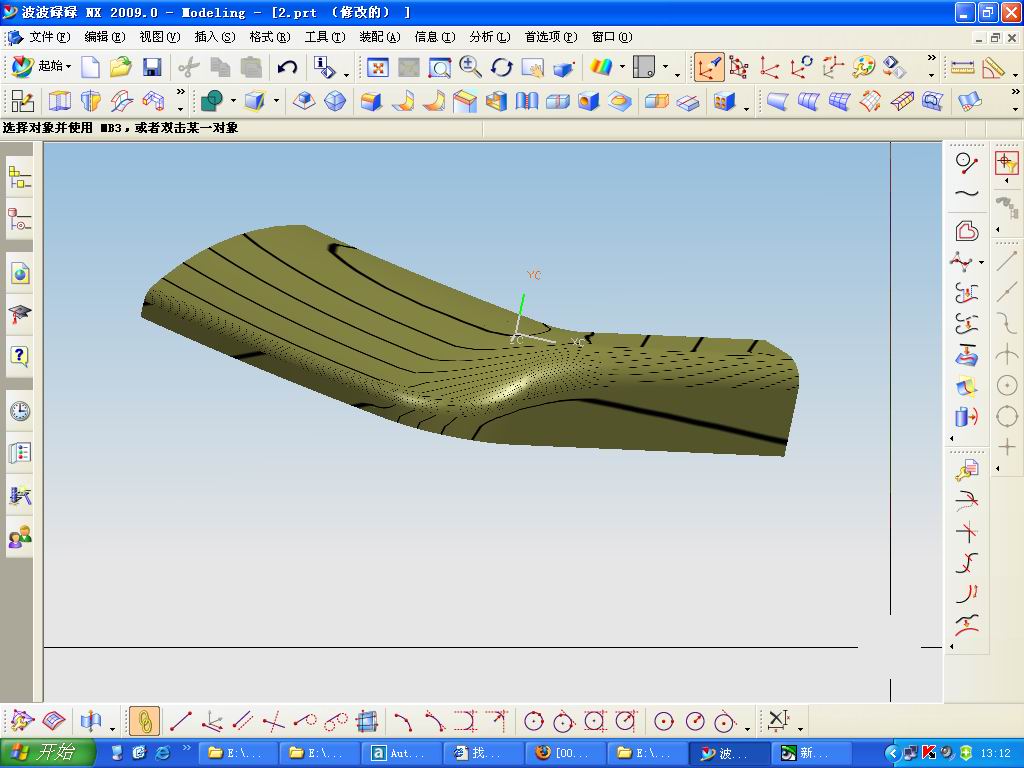Select the Line tool in the bottom curve toolbar
The height and width of the screenshot is (768, 1024).
coord(180,721)
